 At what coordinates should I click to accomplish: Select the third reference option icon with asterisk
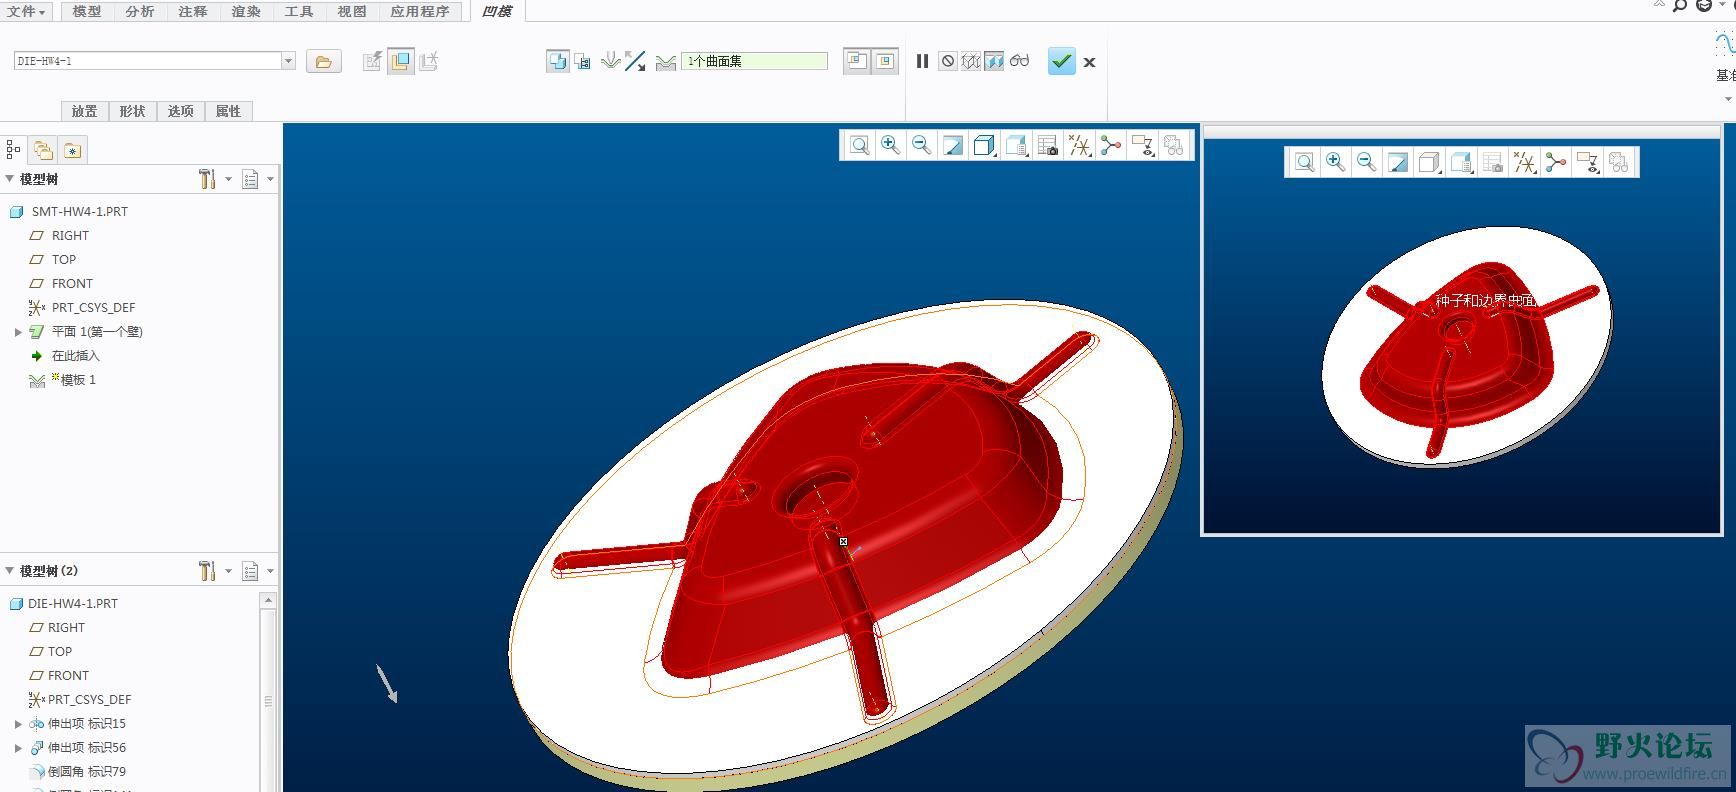(429, 61)
